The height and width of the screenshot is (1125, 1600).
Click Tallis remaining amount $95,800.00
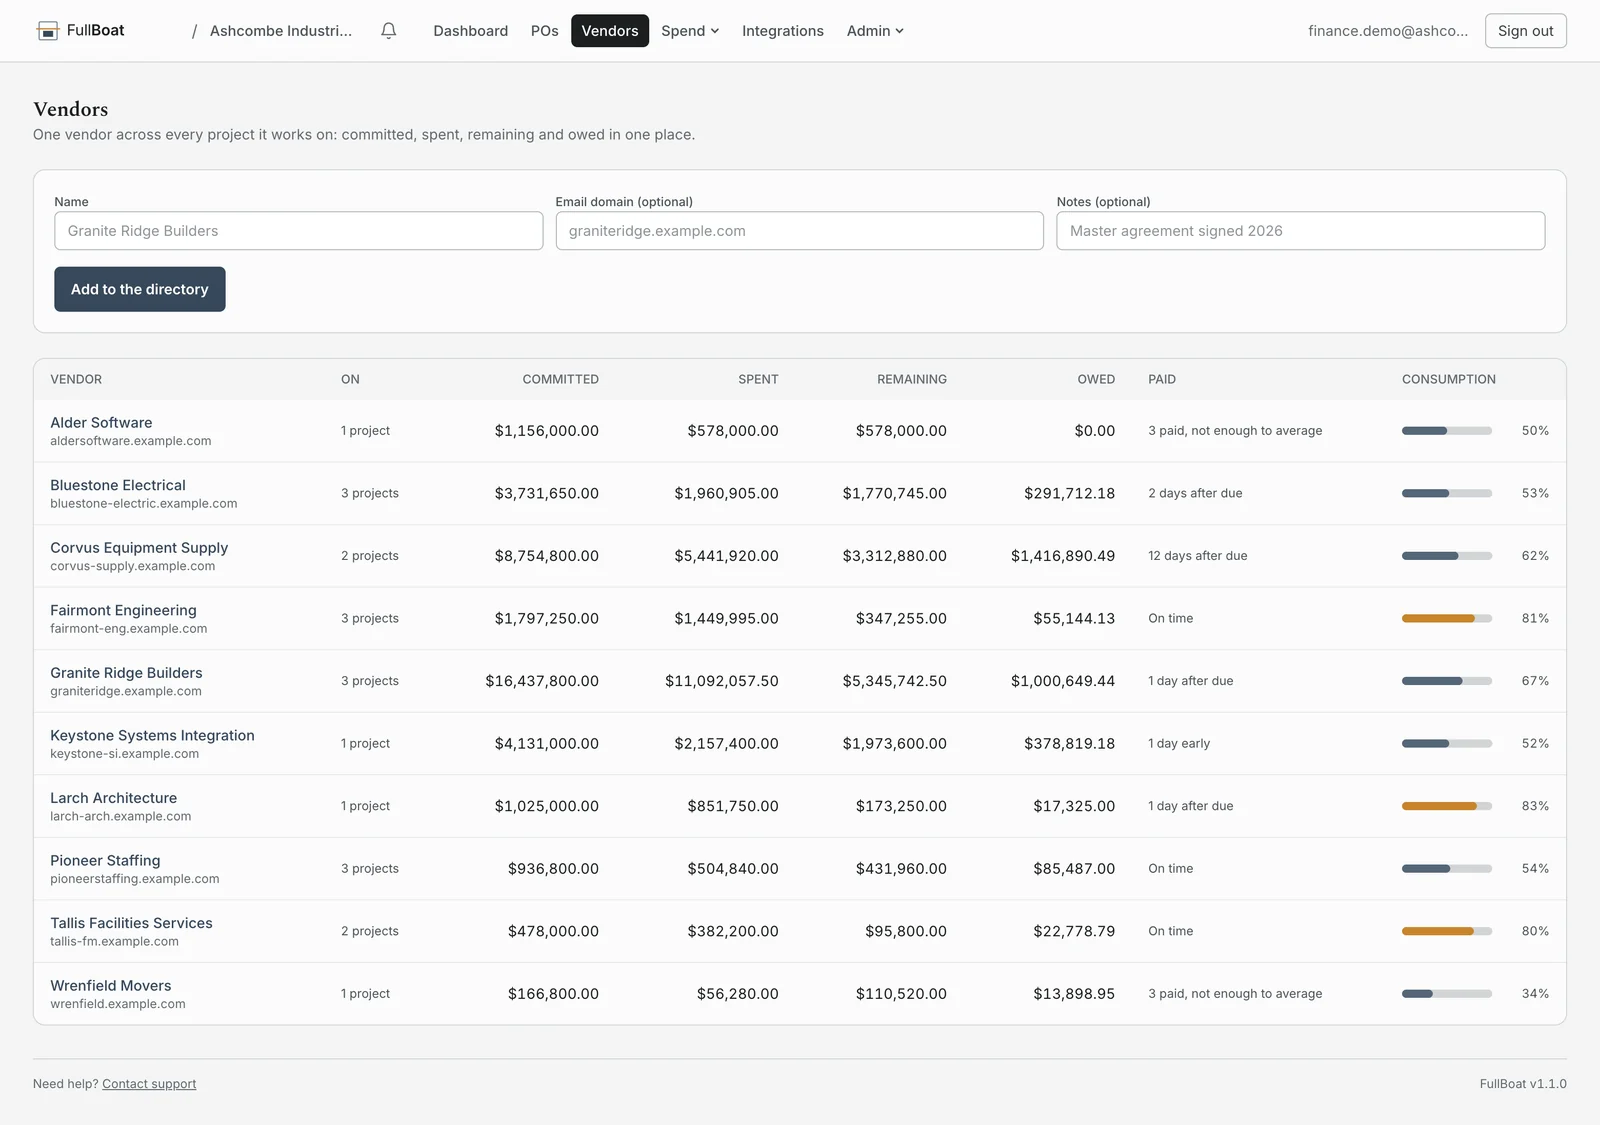coord(906,931)
